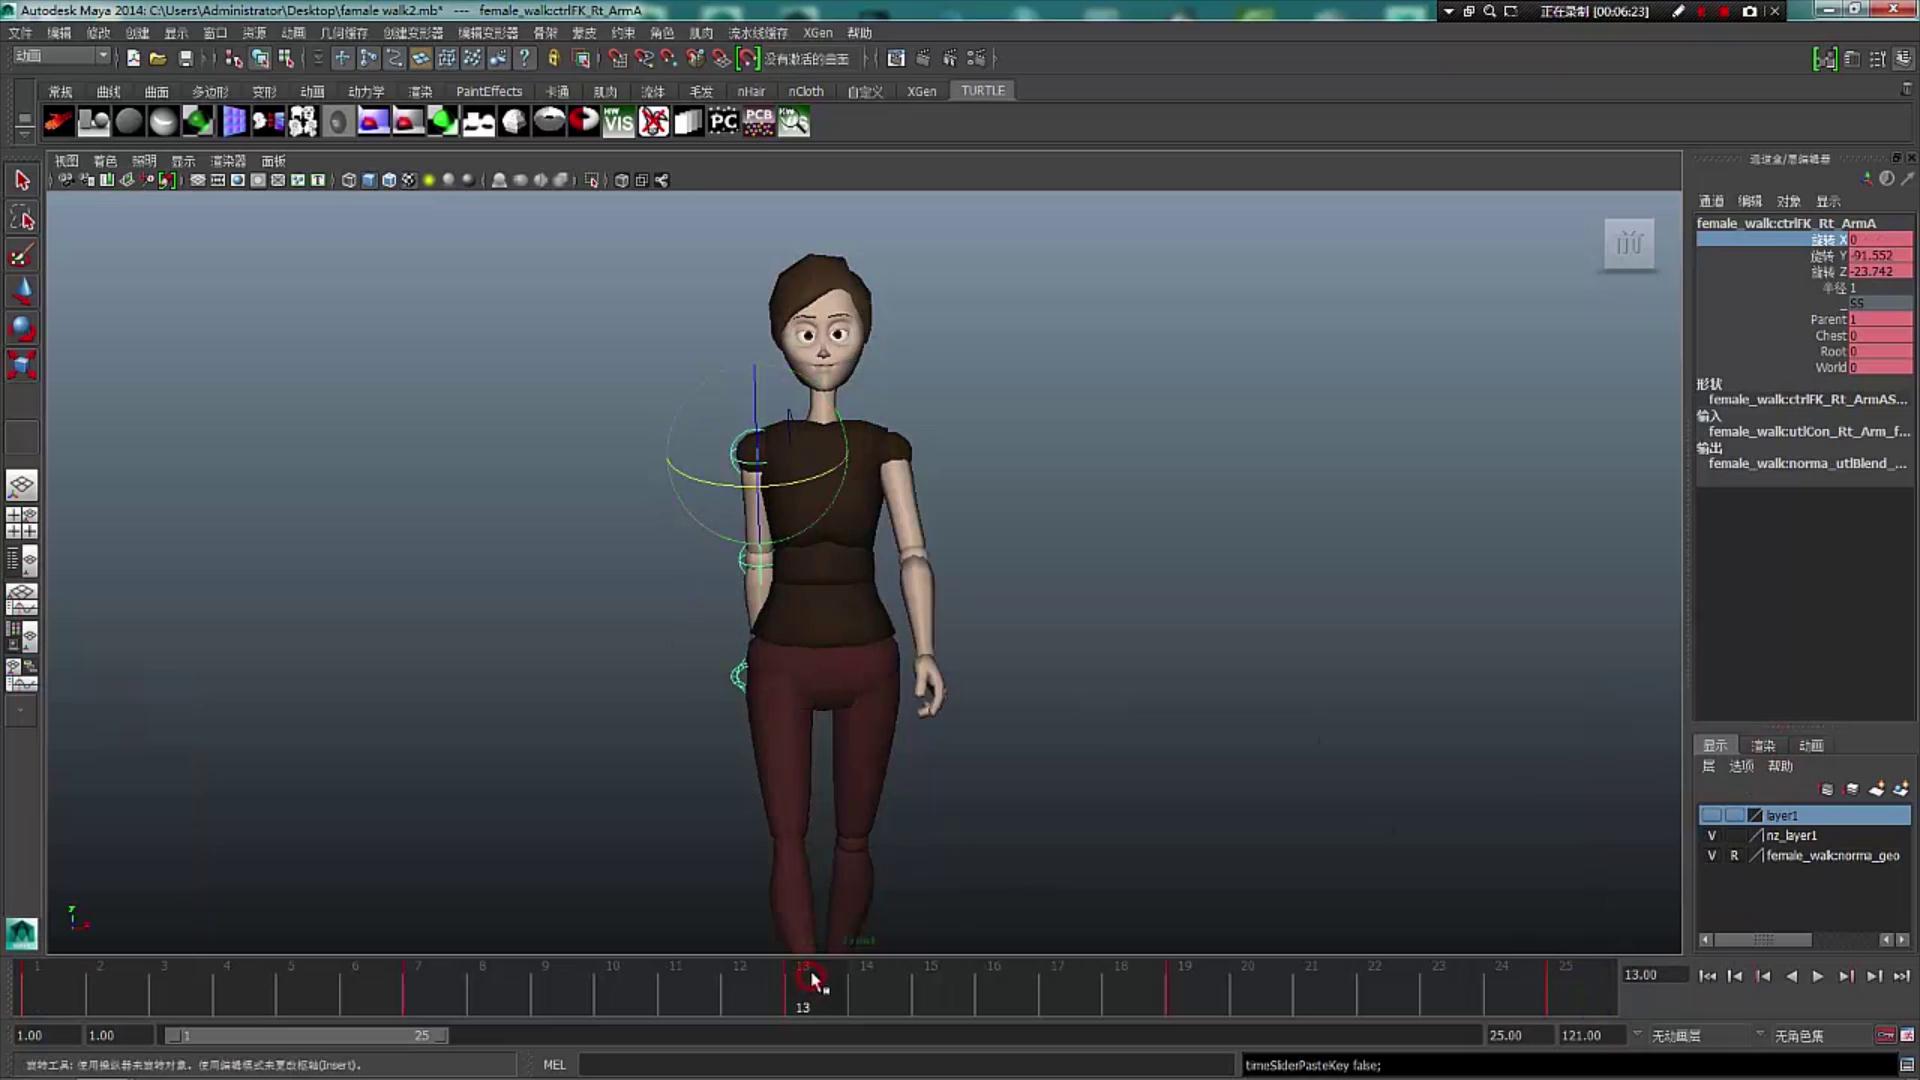Select the arrow Select tool in toolbox
This screenshot has width=1920, height=1080.
(22, 180)
